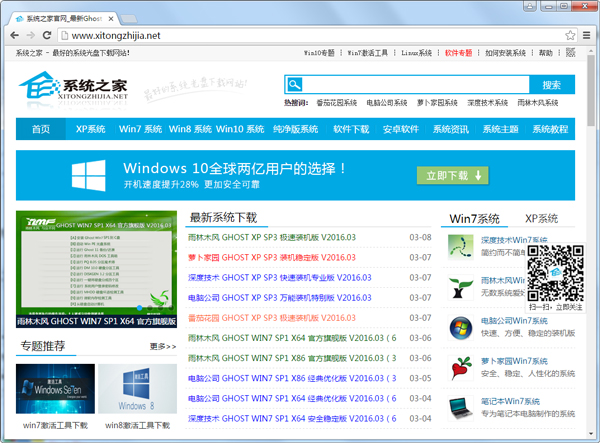The width and height of the screenshot is (600, 443).
Task: Bookmark this page with the star icon
Action: [570, 35]
